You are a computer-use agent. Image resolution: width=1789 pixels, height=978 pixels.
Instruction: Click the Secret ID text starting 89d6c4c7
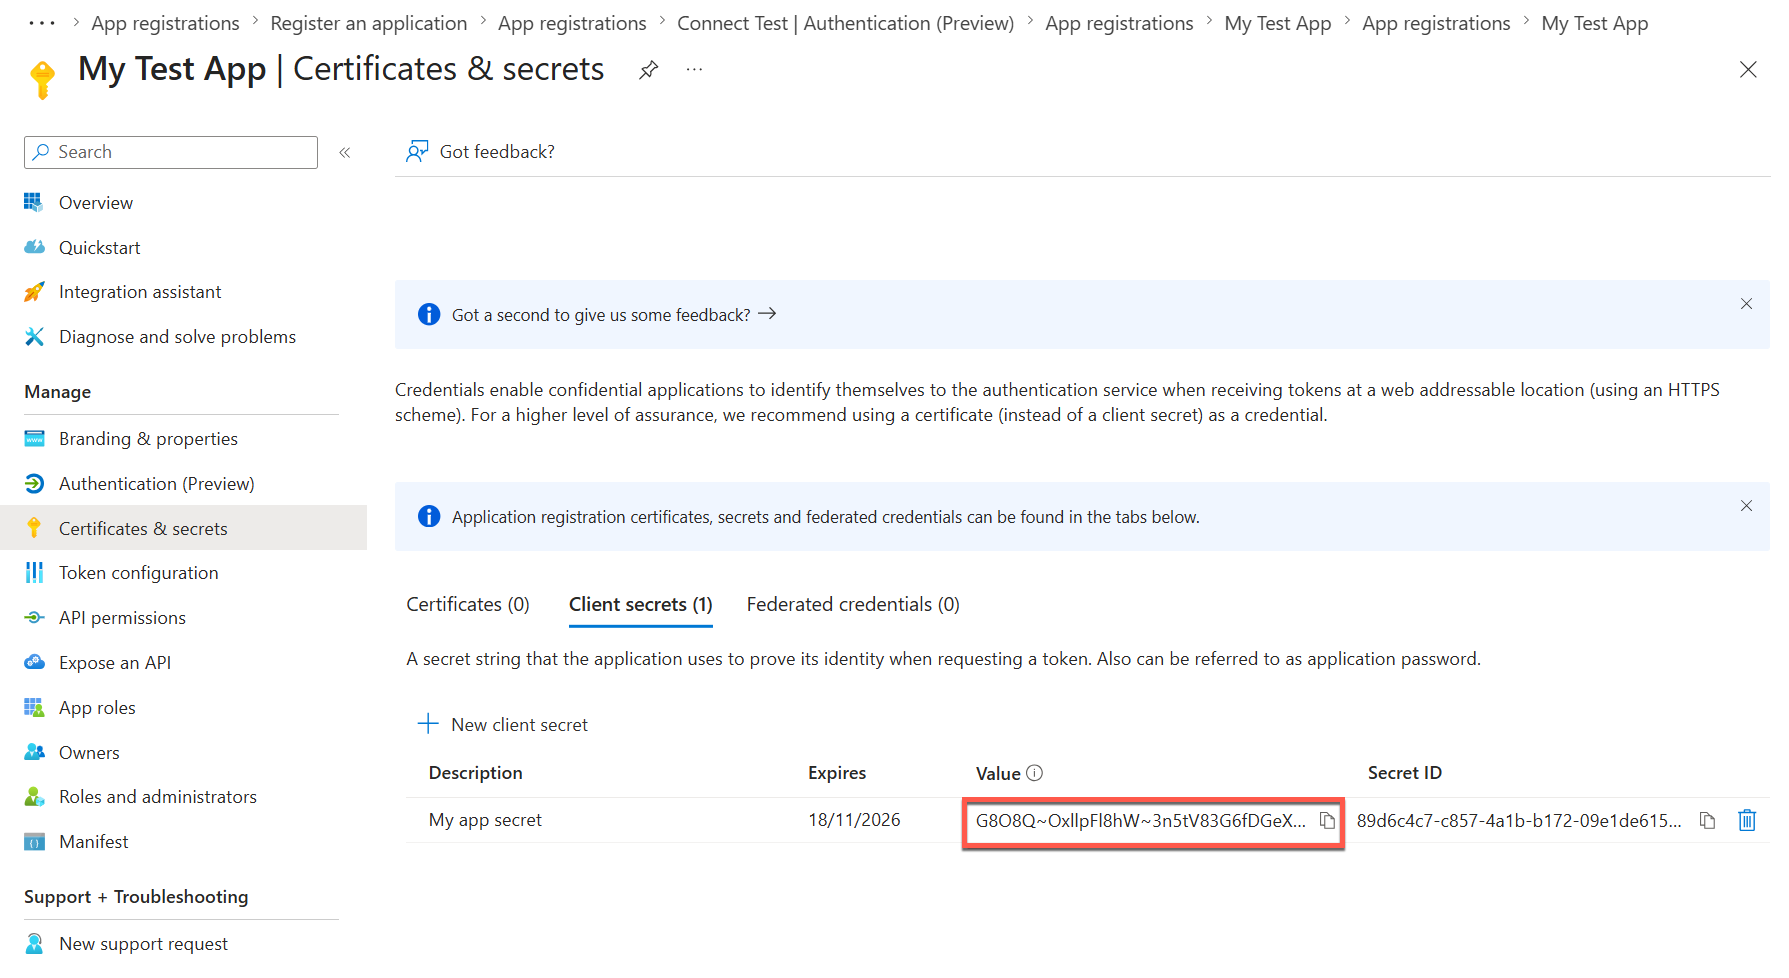[x=1519, y=821]
